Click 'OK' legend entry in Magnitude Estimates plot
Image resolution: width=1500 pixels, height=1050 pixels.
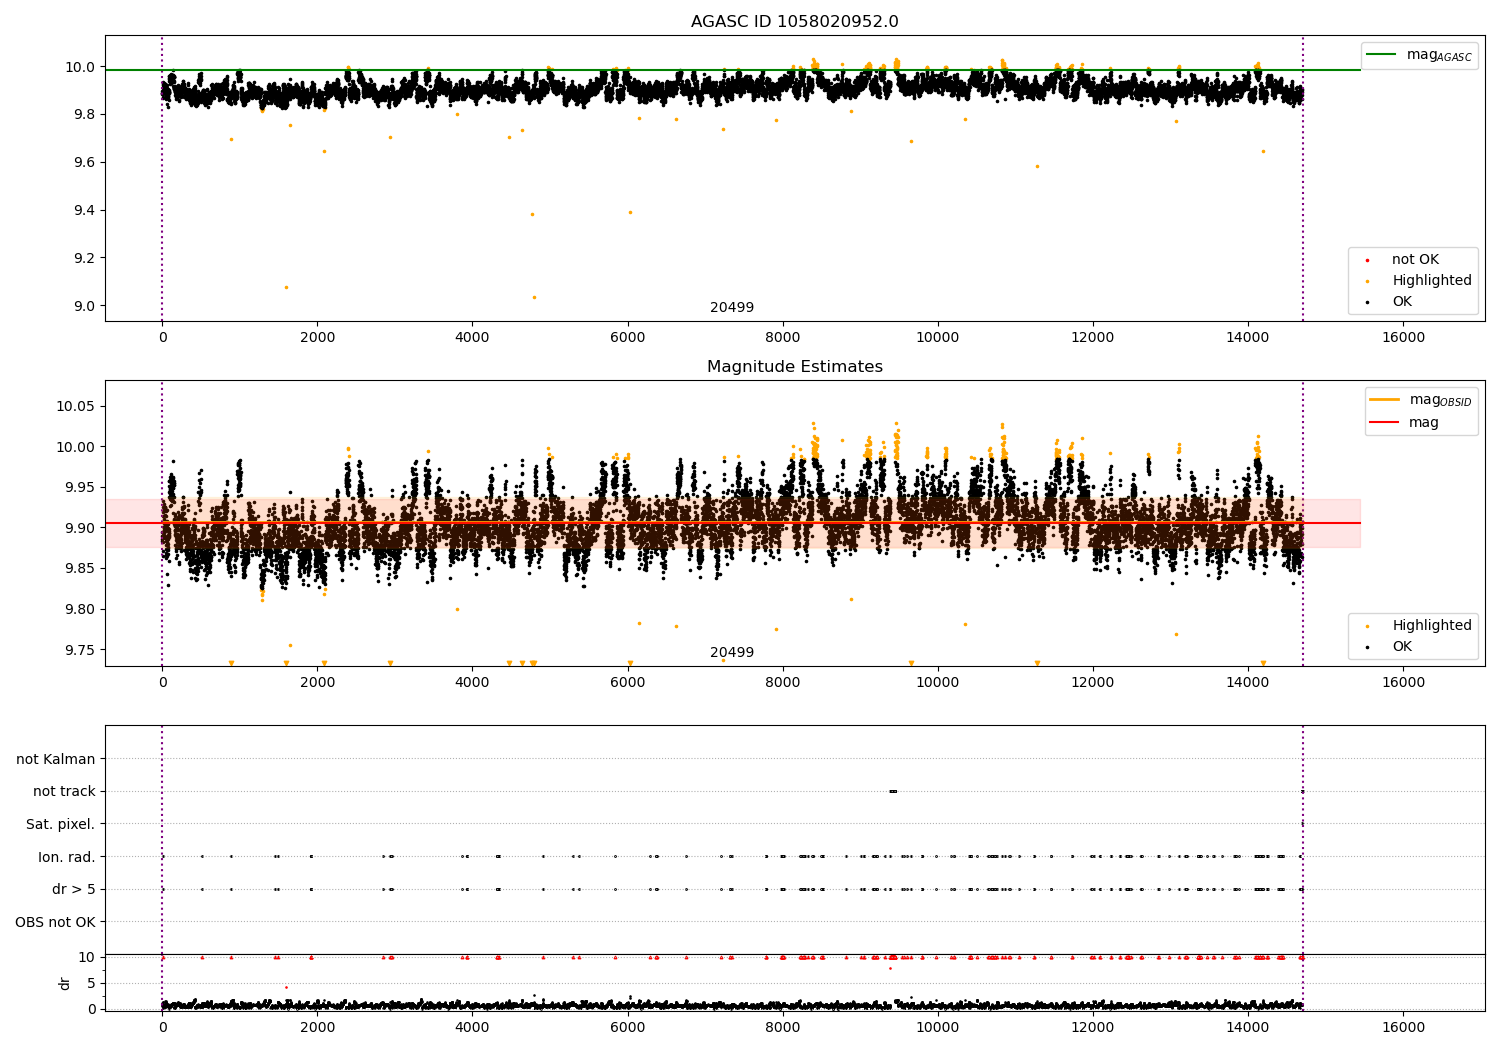point(1402,647)
